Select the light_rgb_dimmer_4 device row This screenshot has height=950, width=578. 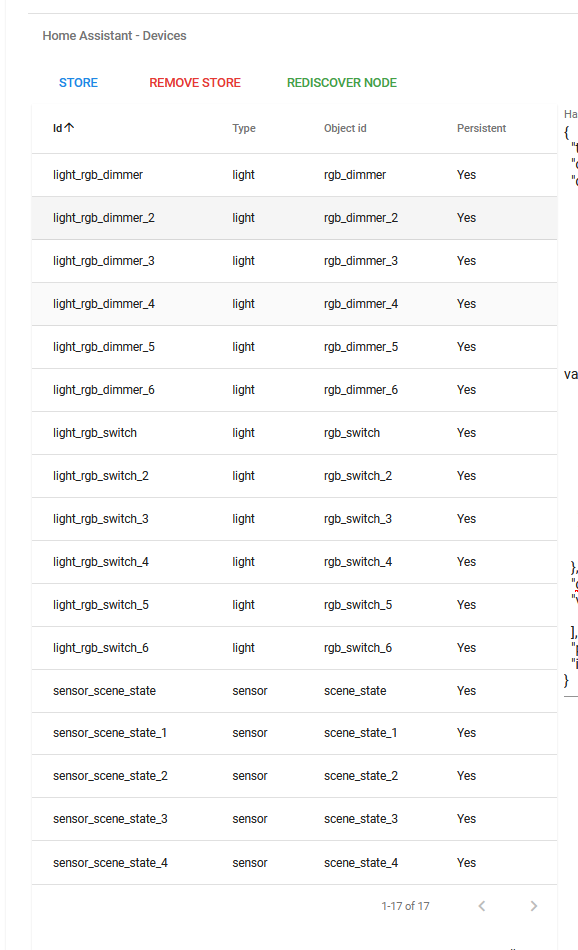pos(105,303)
